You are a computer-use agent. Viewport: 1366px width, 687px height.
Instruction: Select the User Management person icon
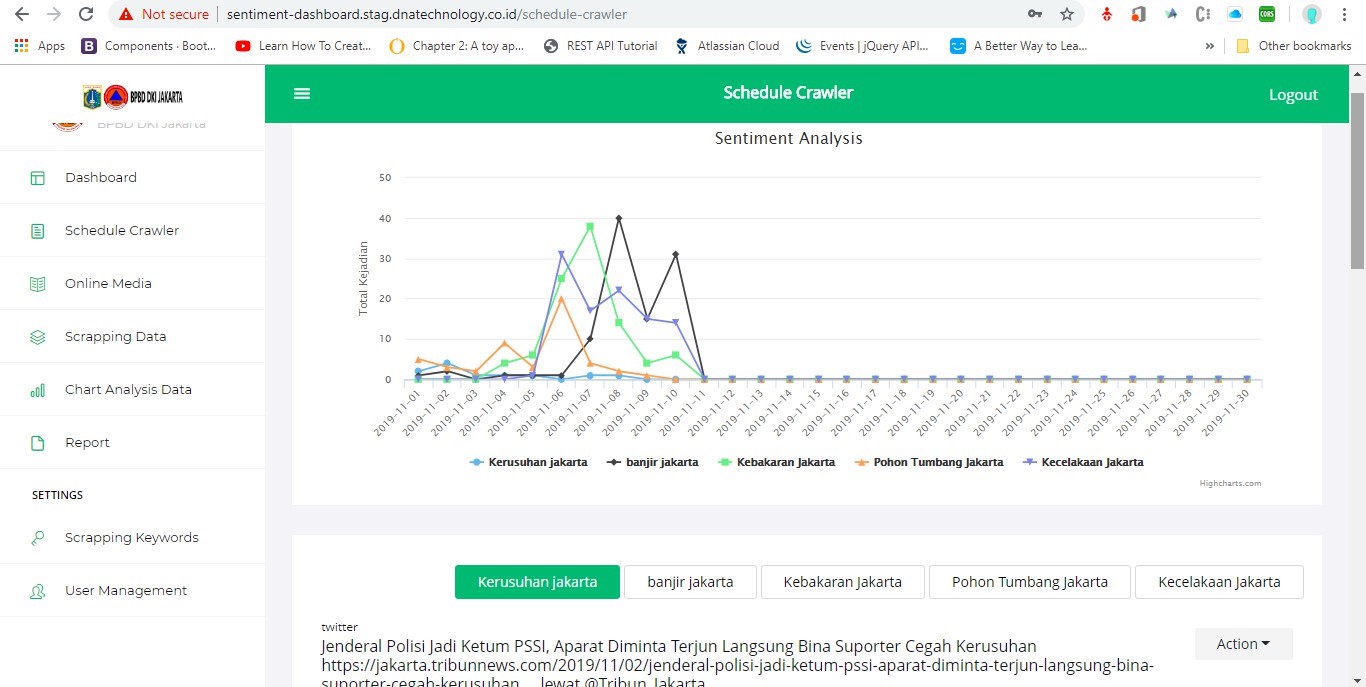point(38,590)
